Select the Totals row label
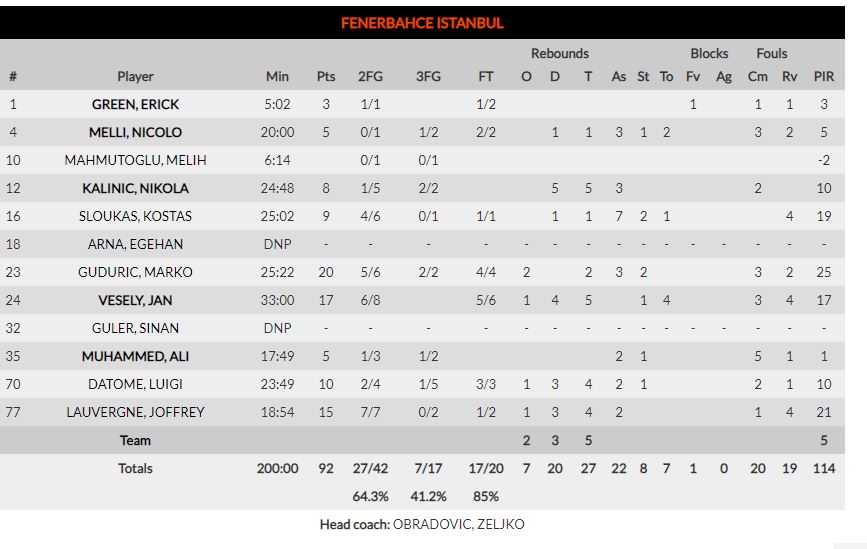 pyautogui.click(x=135, y=469)
